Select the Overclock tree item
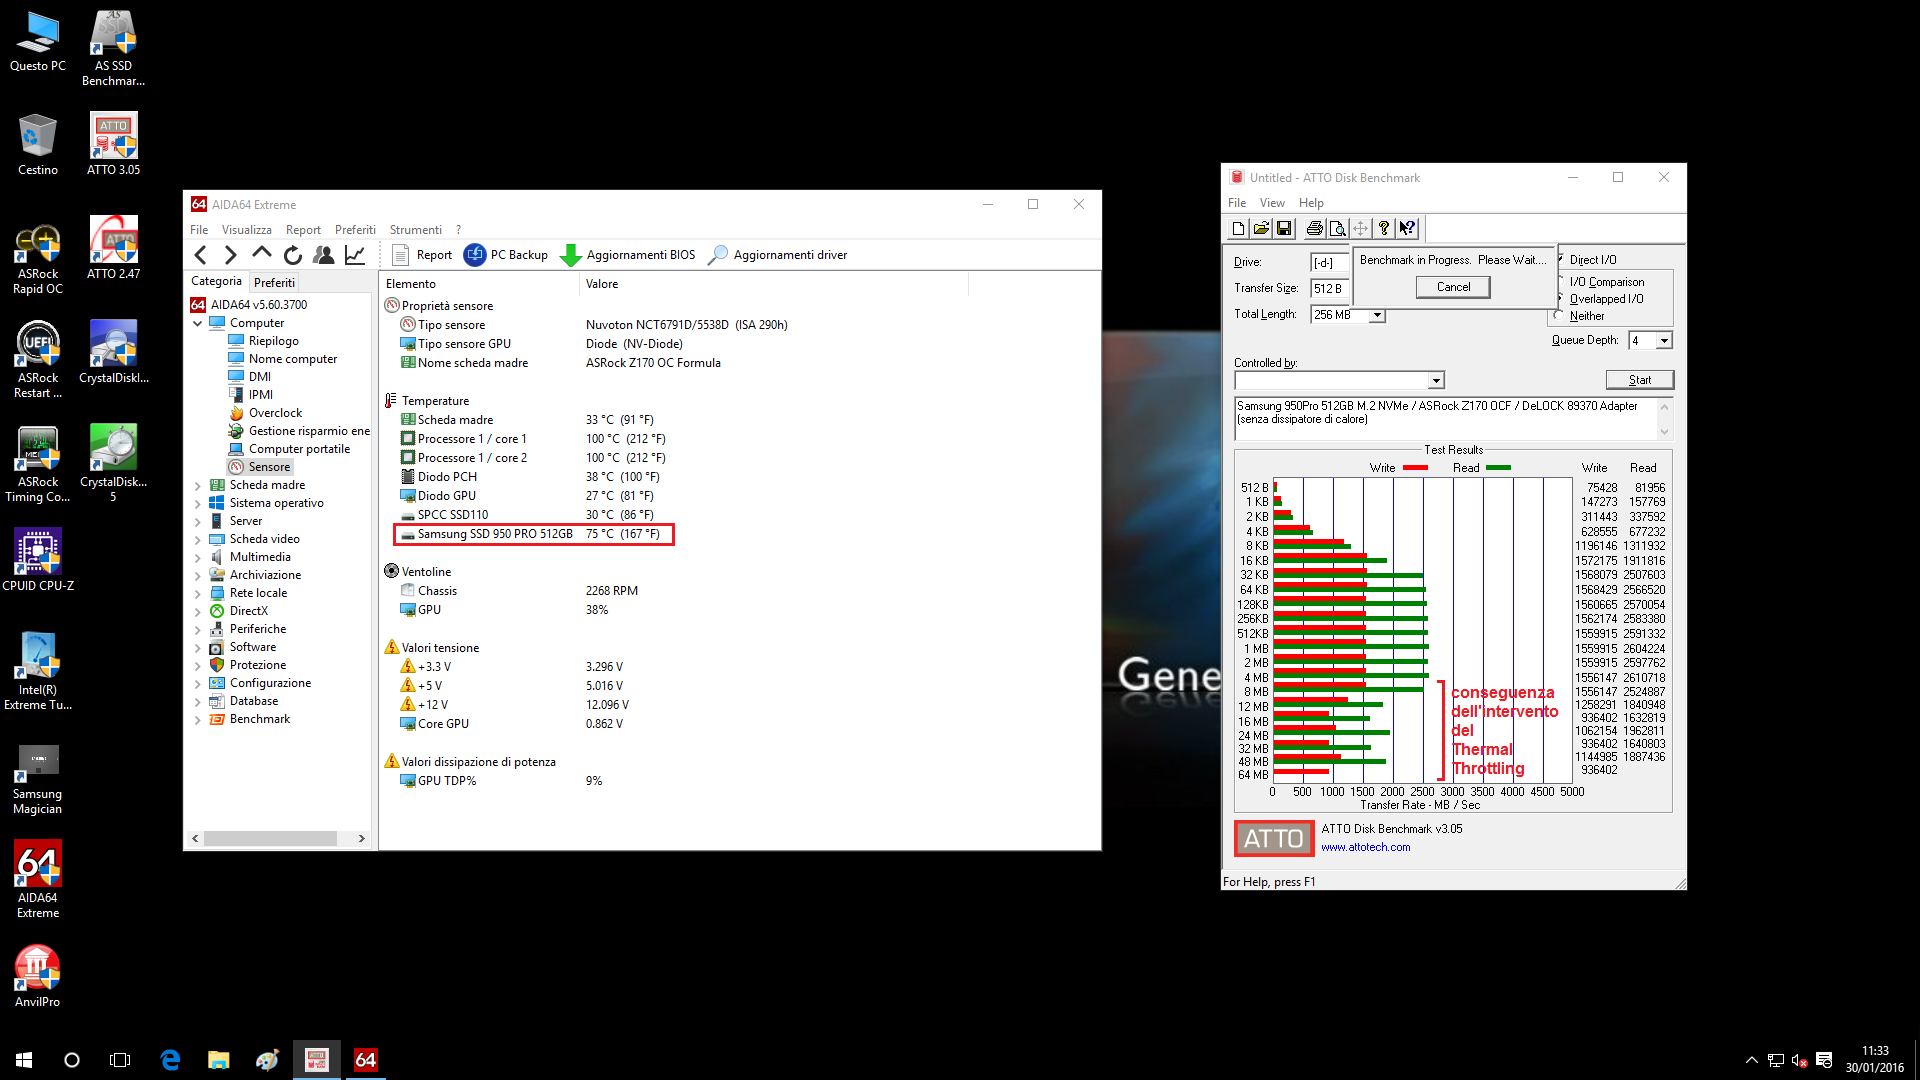Image resolution: width=1920 pixels, height=1080 pixels. [275, 413]
